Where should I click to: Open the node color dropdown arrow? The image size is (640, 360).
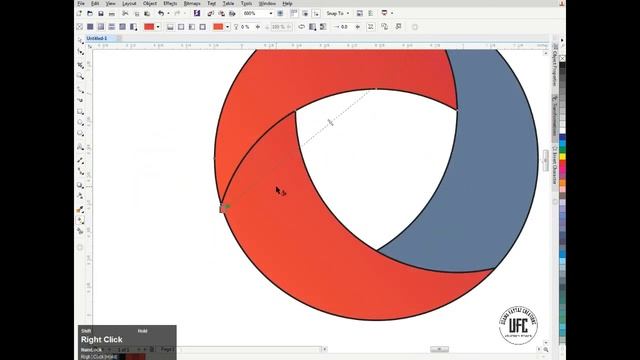227,27
